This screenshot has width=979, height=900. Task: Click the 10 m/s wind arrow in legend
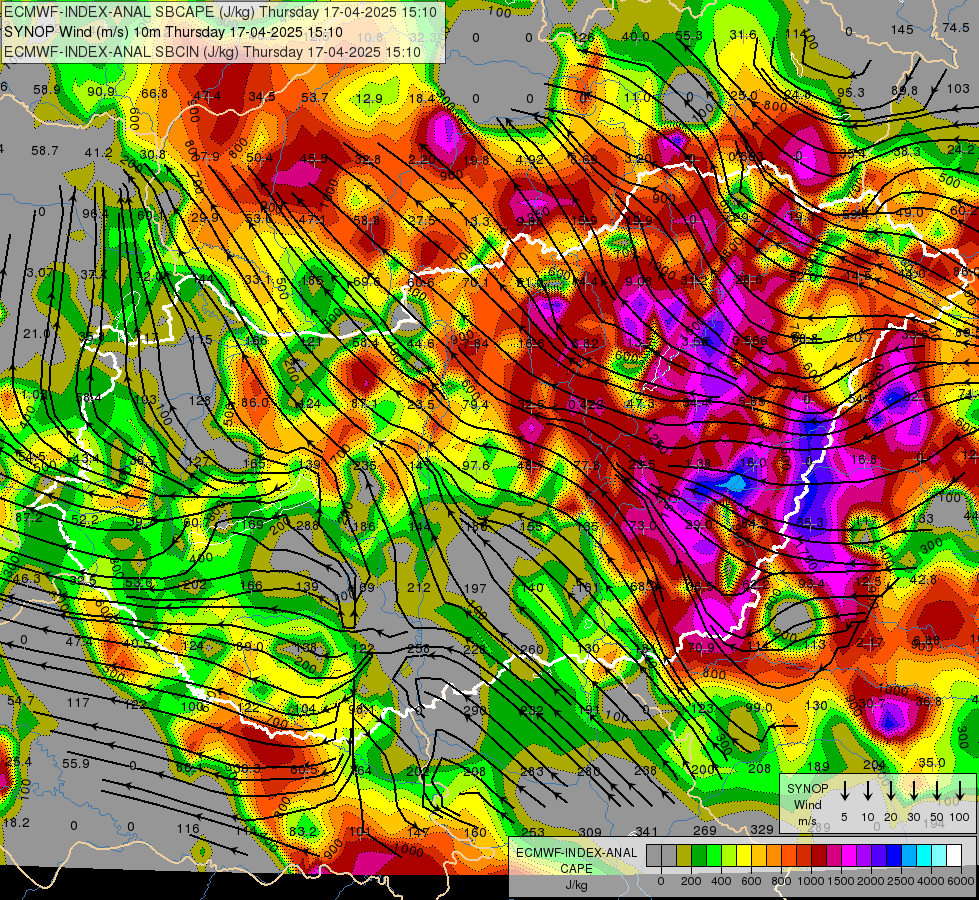tap(867, 790)
